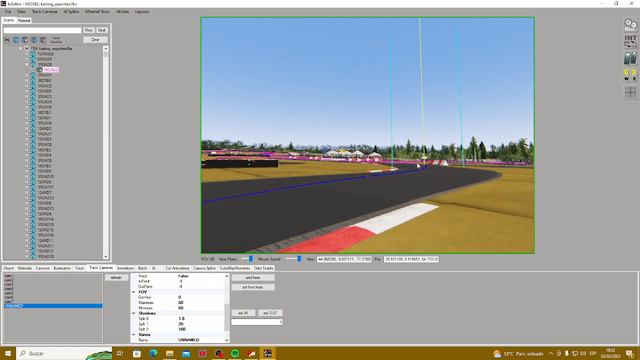Screen dimensions: 640x360
Task: Collapse the Shadows section in the property grid
Action: [133, 313]
